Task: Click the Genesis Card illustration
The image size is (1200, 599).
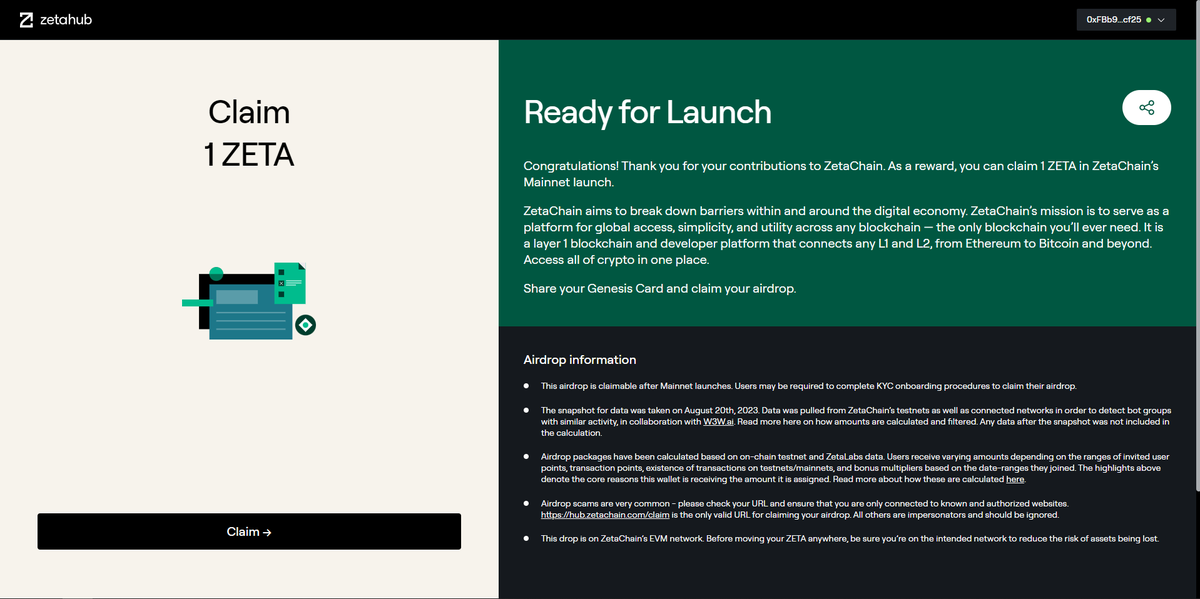Action: tap(250, 301)
